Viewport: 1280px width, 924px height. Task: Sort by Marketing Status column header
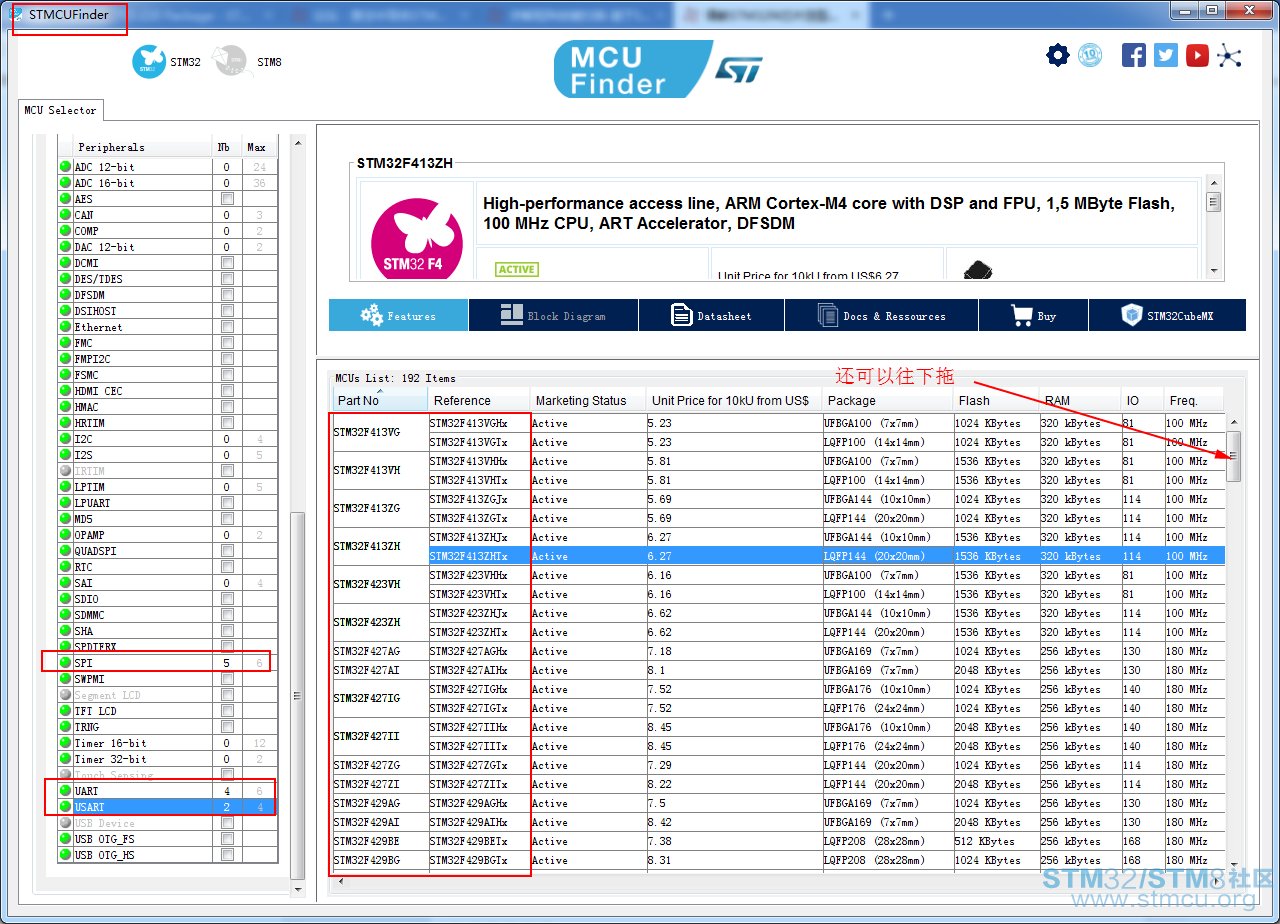[x=588, y=400]
